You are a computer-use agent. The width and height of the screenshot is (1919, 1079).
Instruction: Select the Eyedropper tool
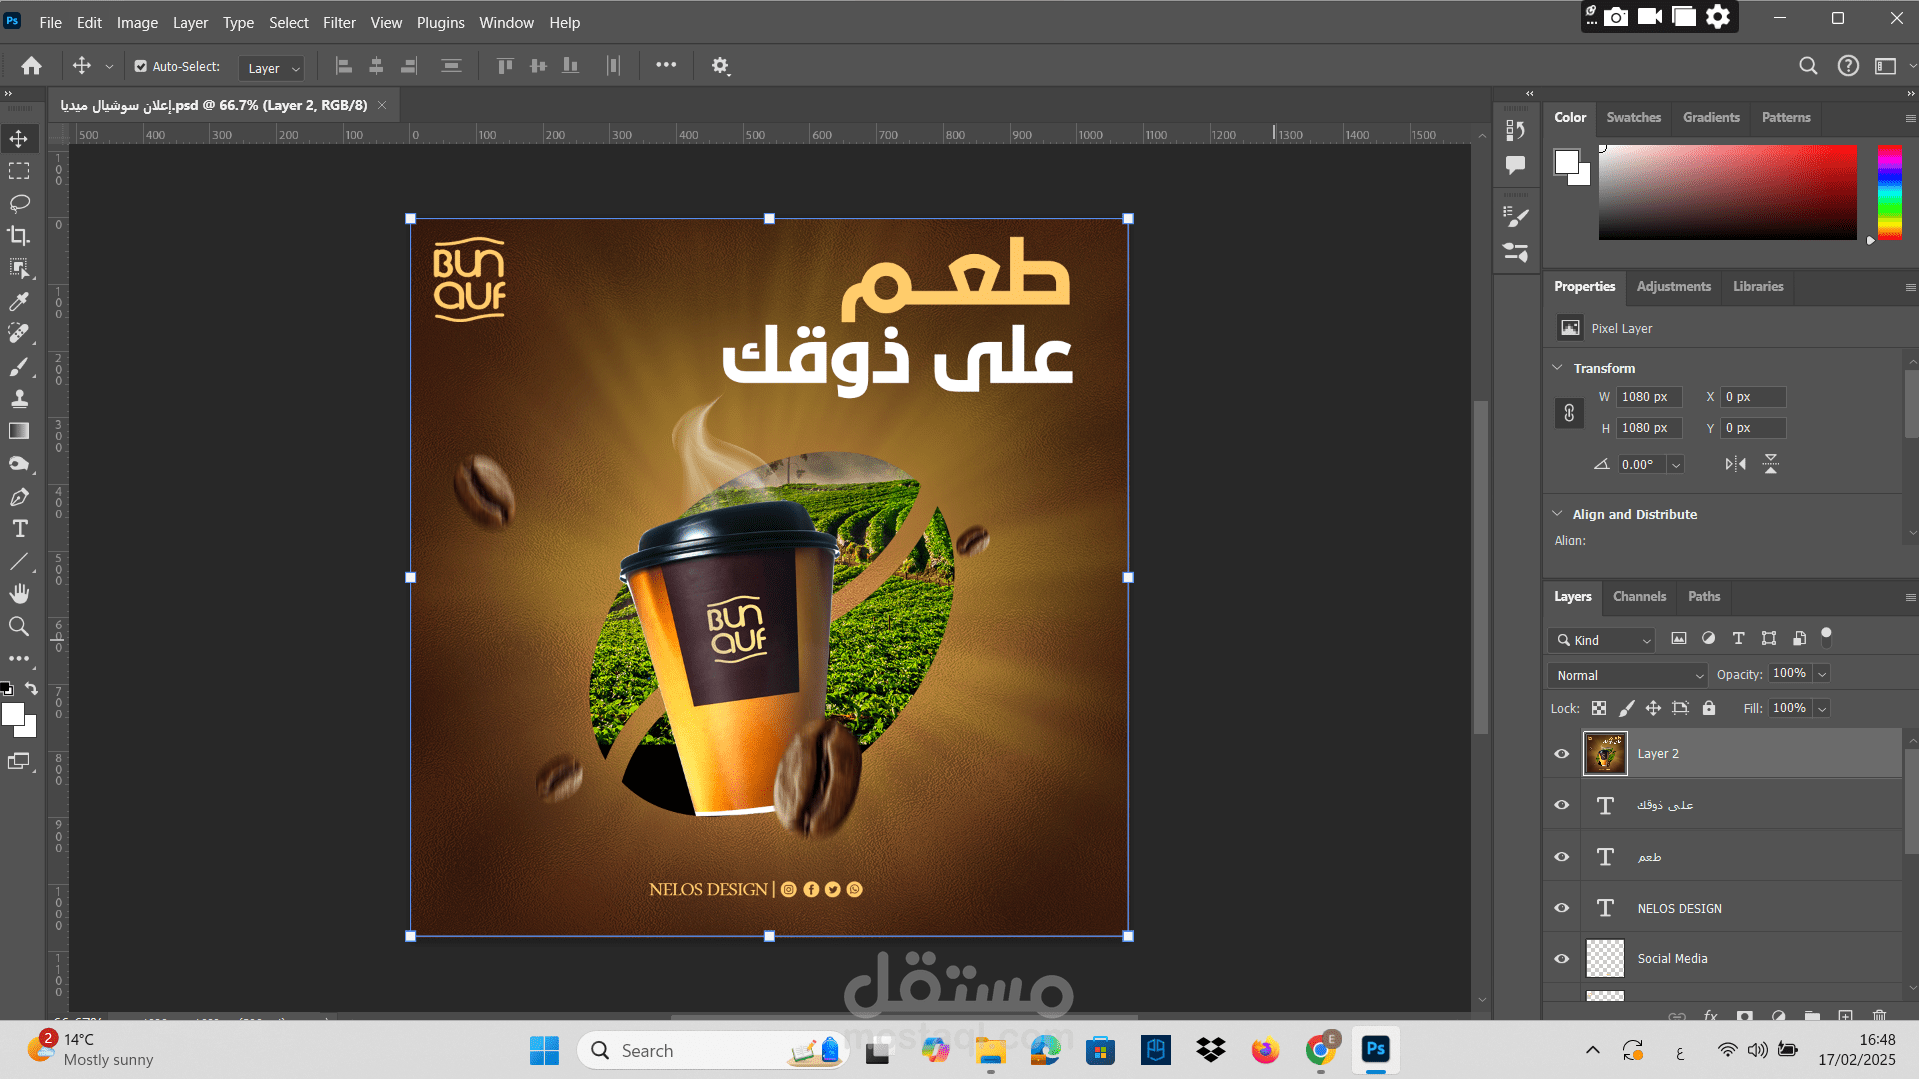pos(19,301)
